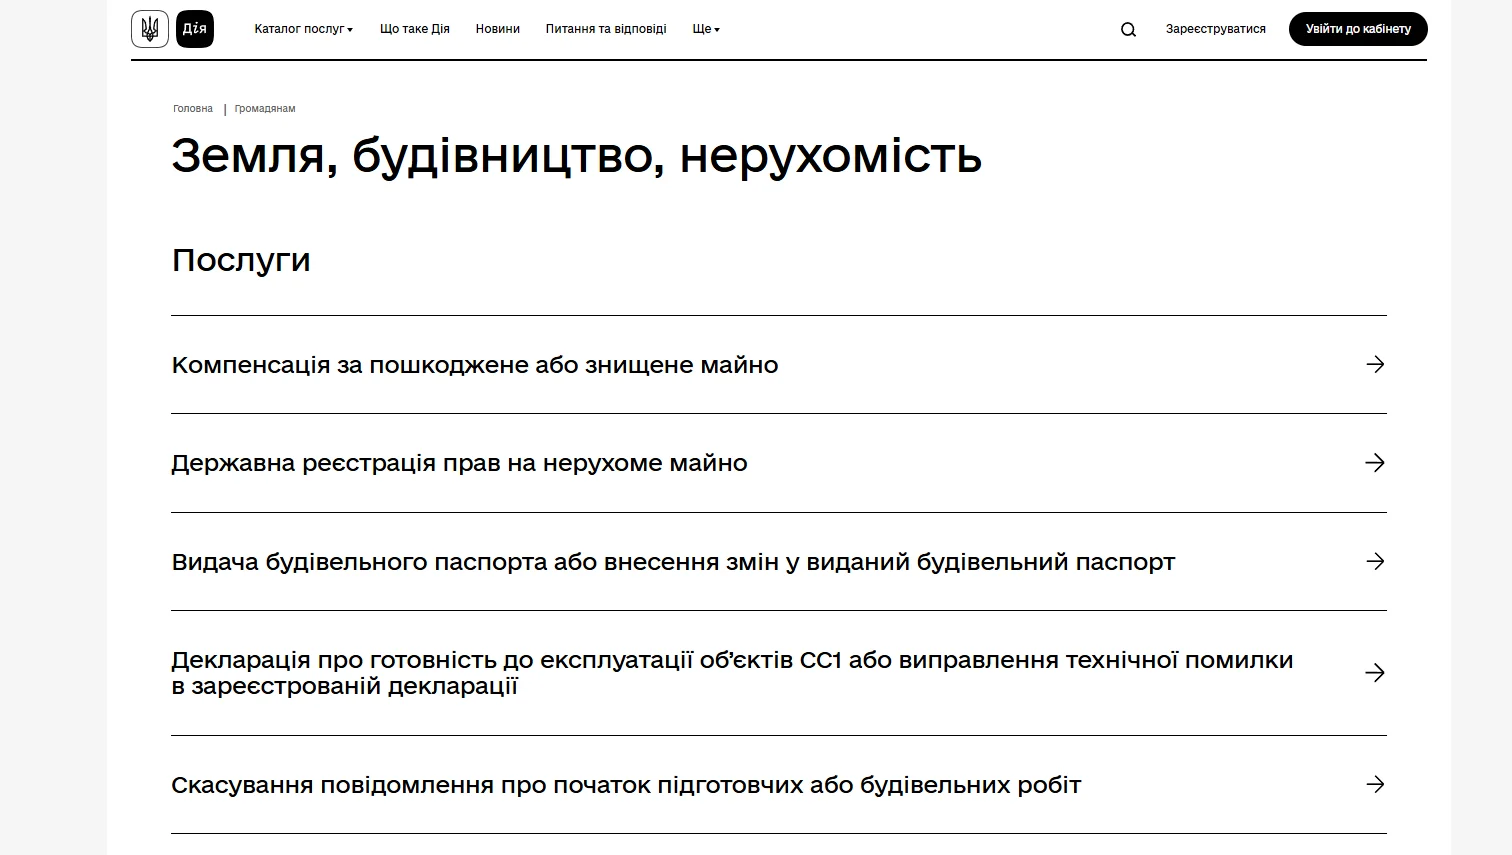Click the Зареєструватися link
Viewport: 1512px width, 855px height.
1216,29
